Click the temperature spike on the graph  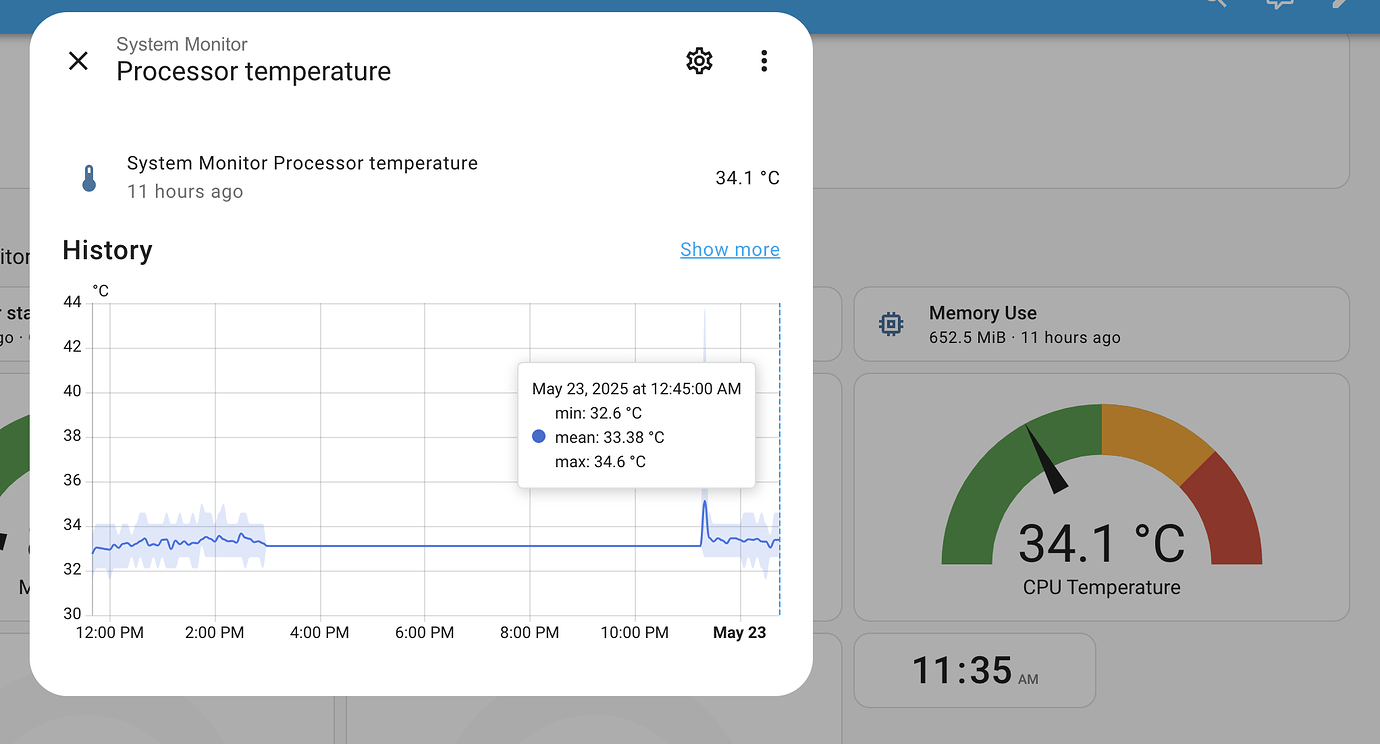point(704,505)
